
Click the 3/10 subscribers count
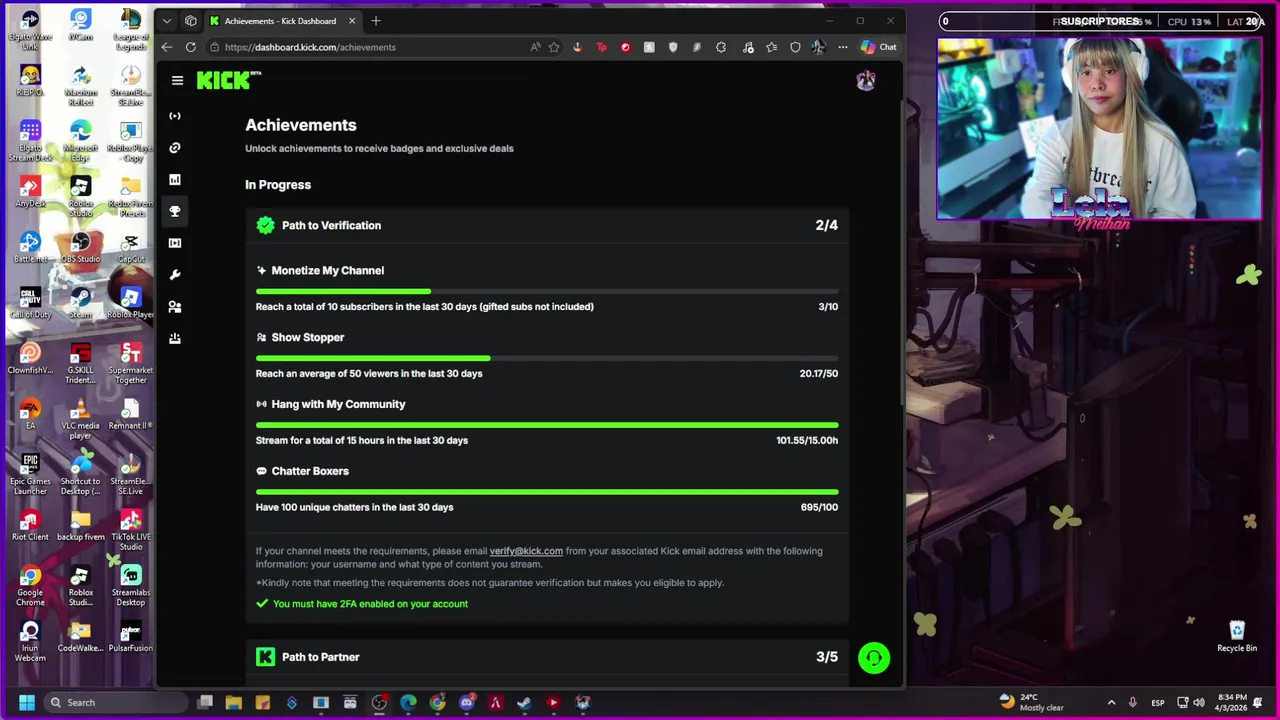[828, 307]
